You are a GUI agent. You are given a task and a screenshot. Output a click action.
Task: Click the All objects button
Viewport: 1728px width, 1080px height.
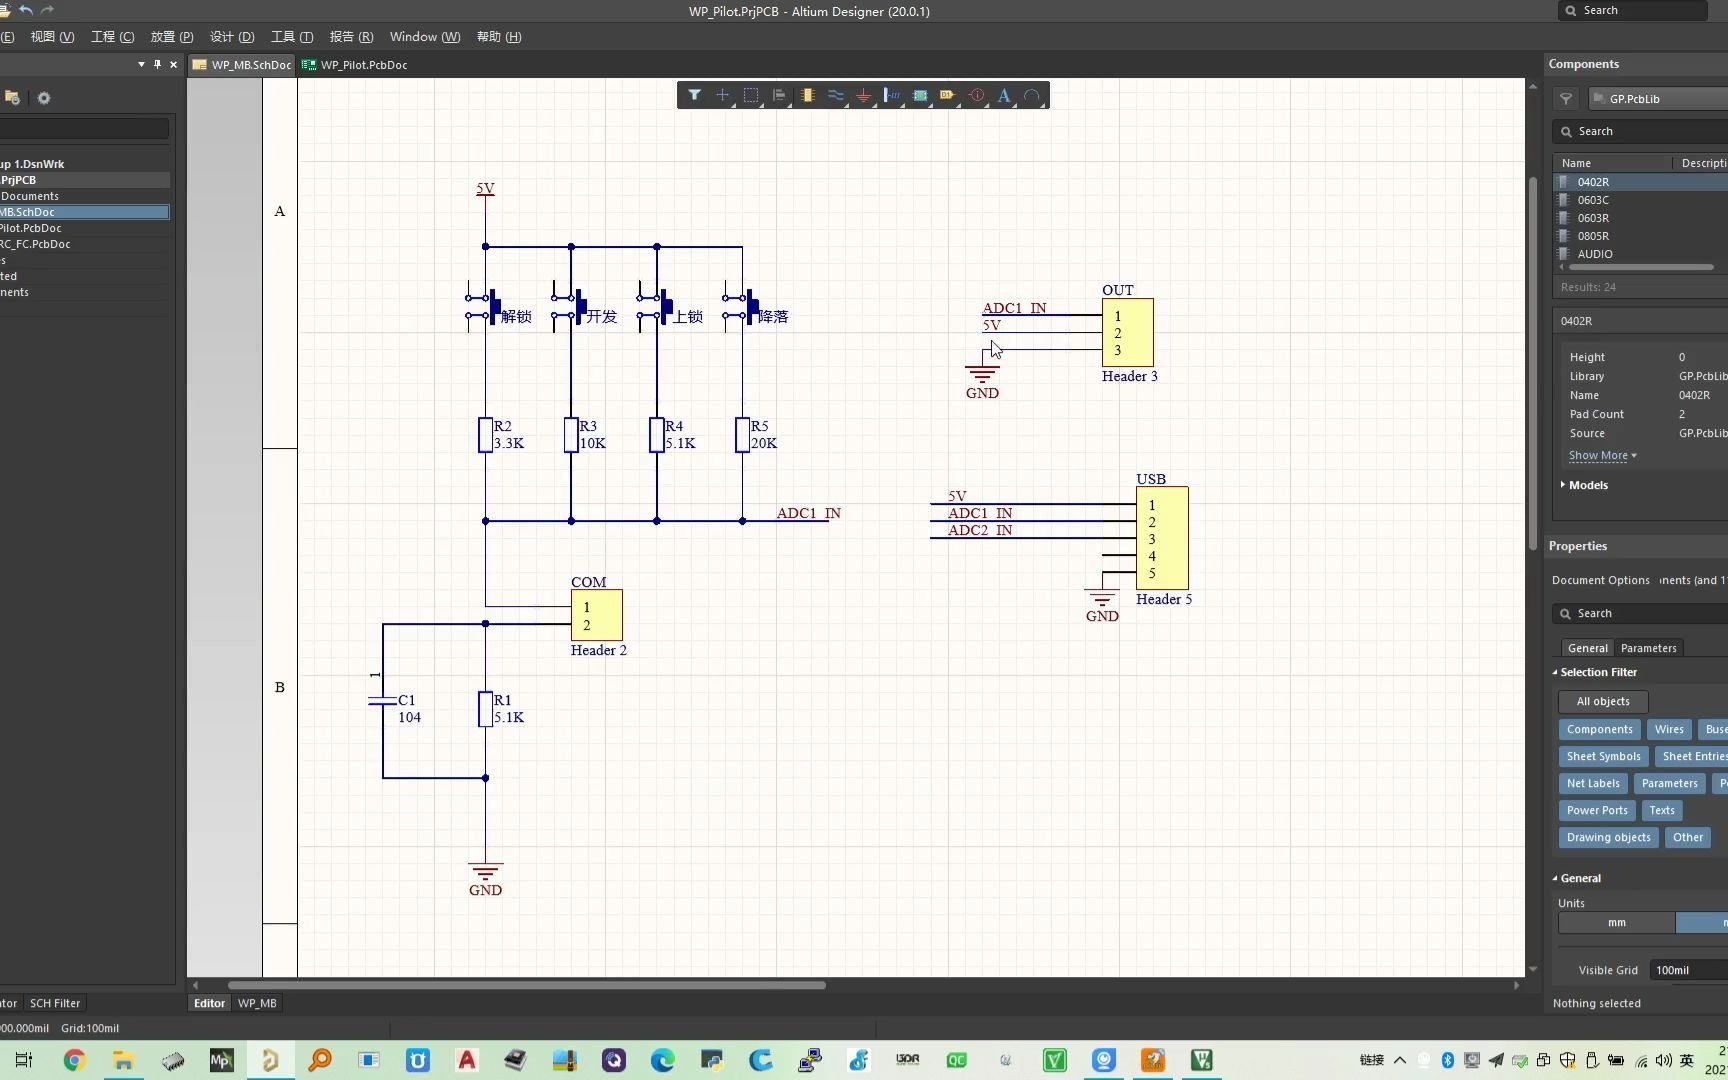coord(1602,702)
